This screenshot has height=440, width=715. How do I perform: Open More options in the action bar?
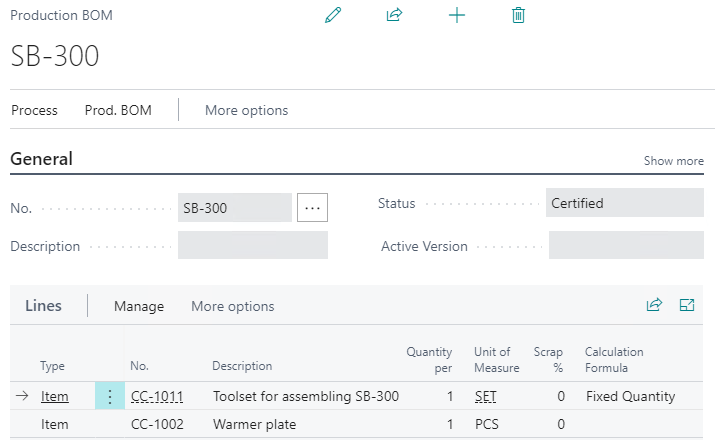(246, 110)
